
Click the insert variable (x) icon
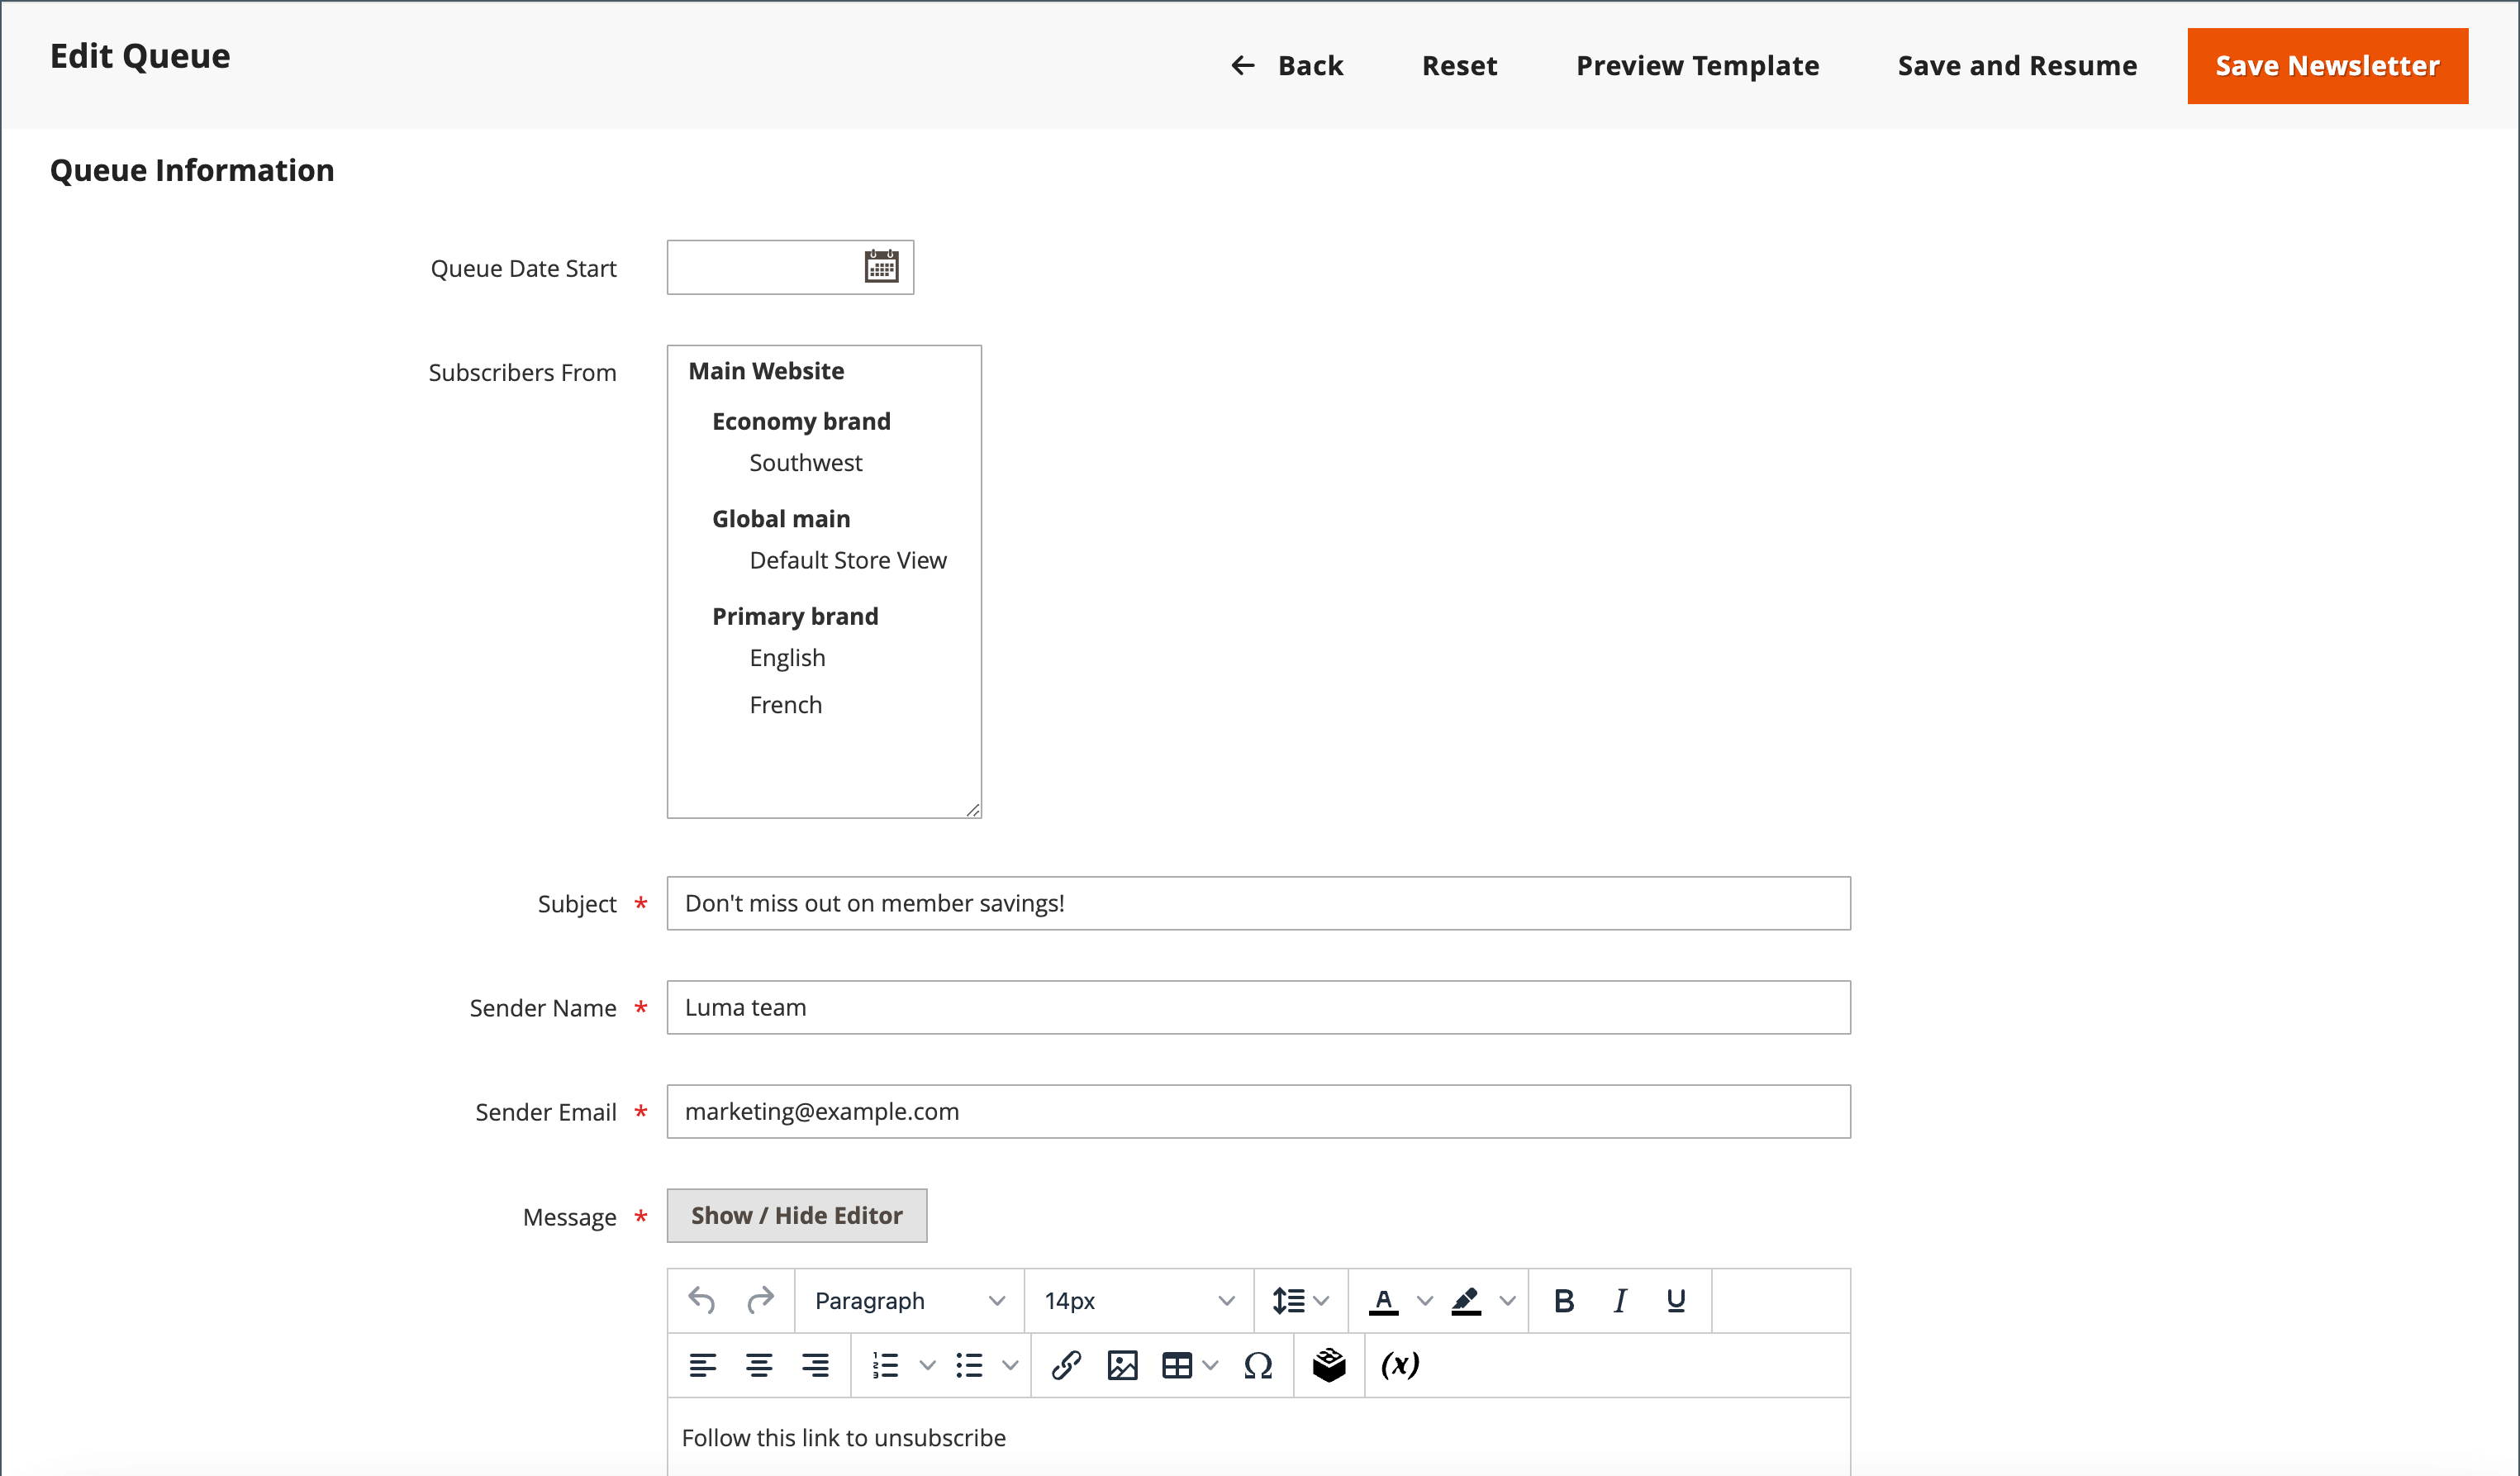click(1399, 1365)
